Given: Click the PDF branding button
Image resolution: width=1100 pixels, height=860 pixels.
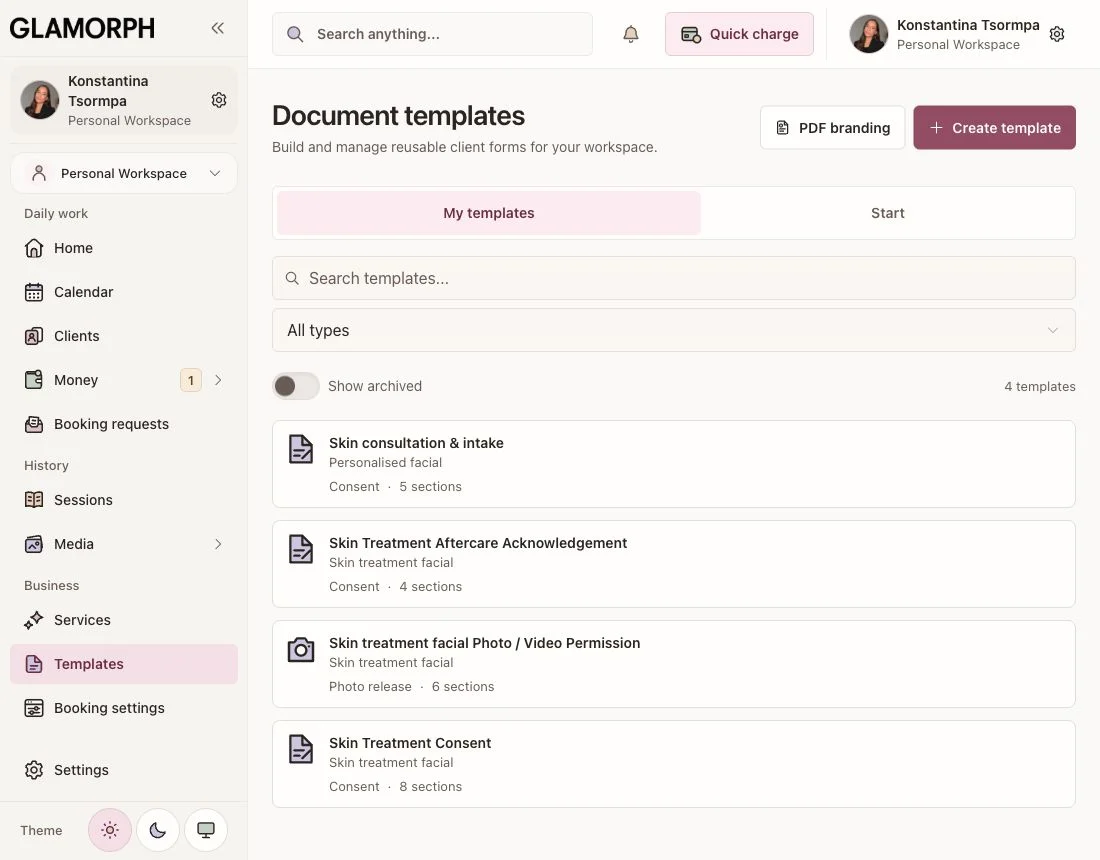Looking at the screenshot, I should point(833,128).
